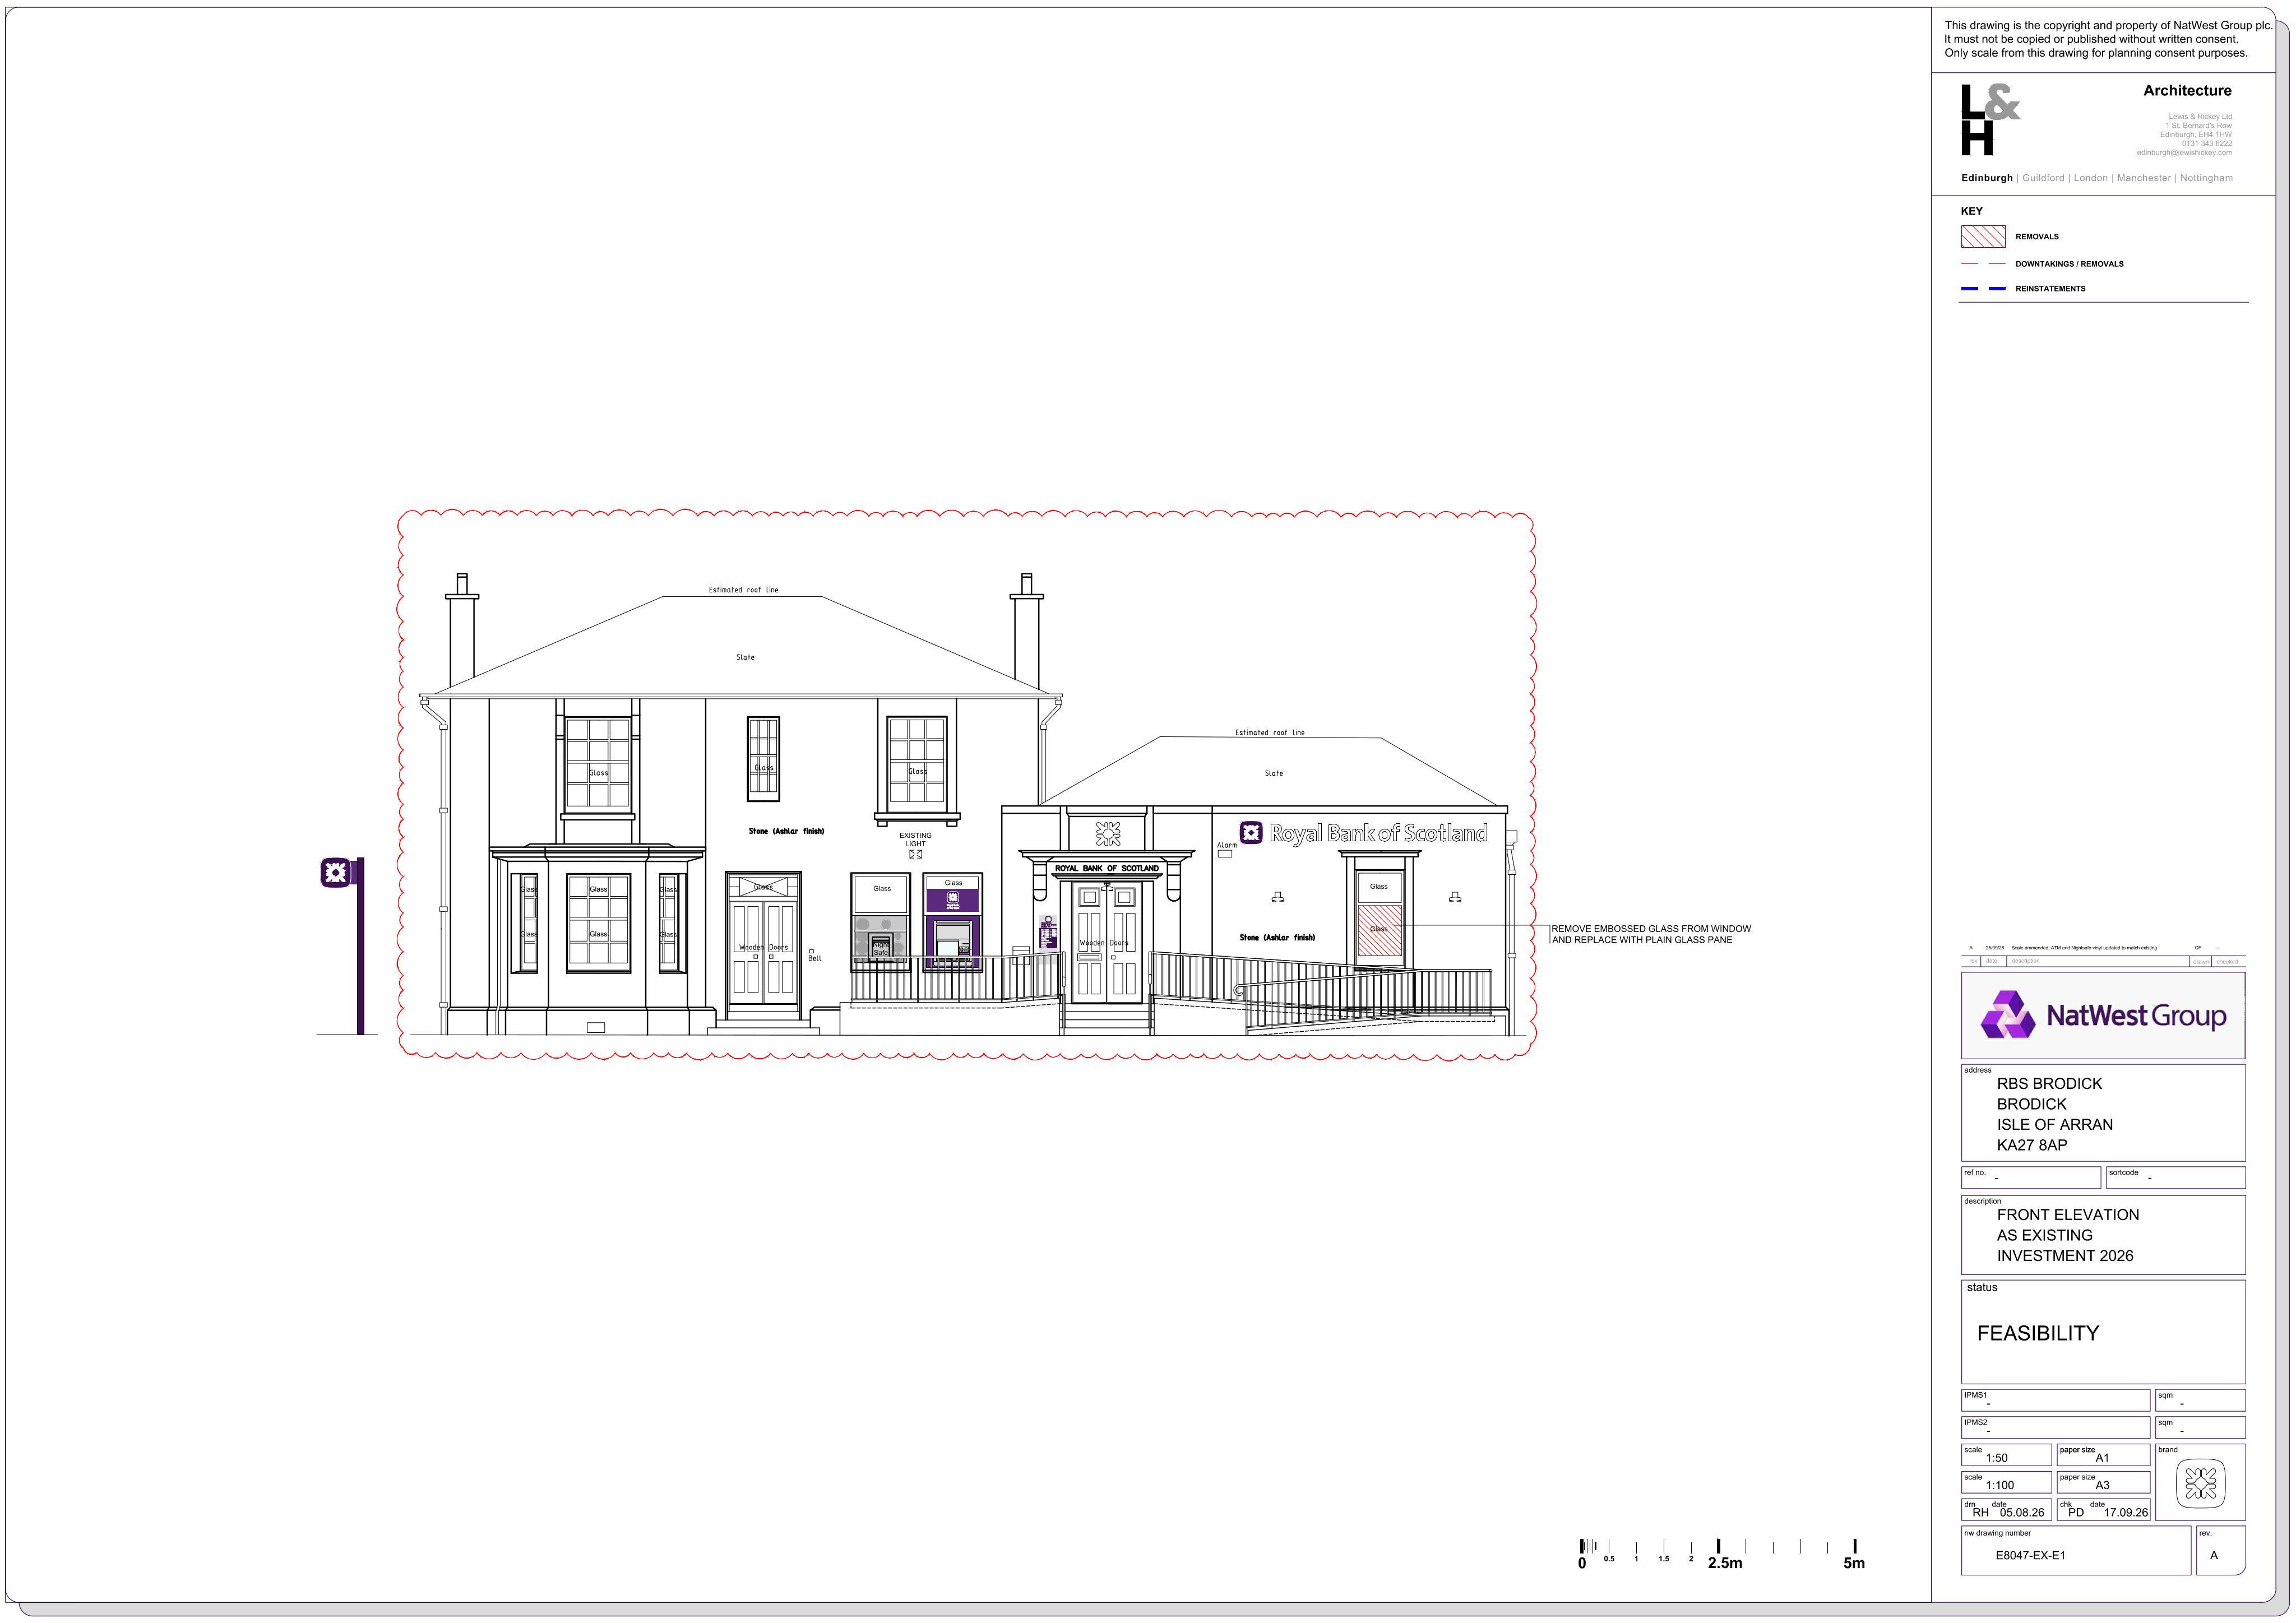Click the 'Edinburgh' office name
Image resolution: width=2296 pixels, height=1623 pixels.
pos(1986,178)
